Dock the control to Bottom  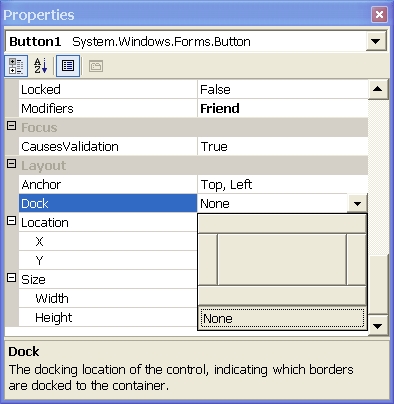[x=282, y=296]
